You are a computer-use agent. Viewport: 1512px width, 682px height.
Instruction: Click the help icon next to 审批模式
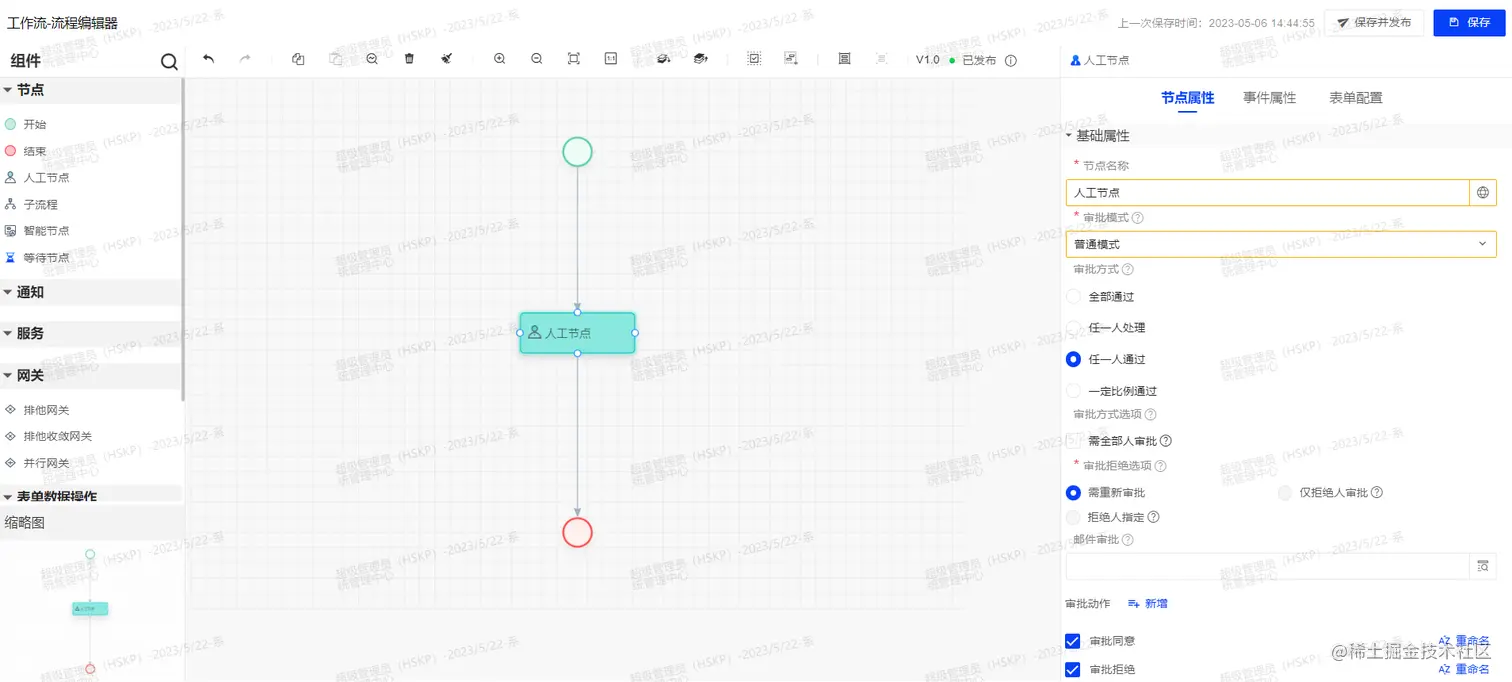click(x=1138, y=218)
